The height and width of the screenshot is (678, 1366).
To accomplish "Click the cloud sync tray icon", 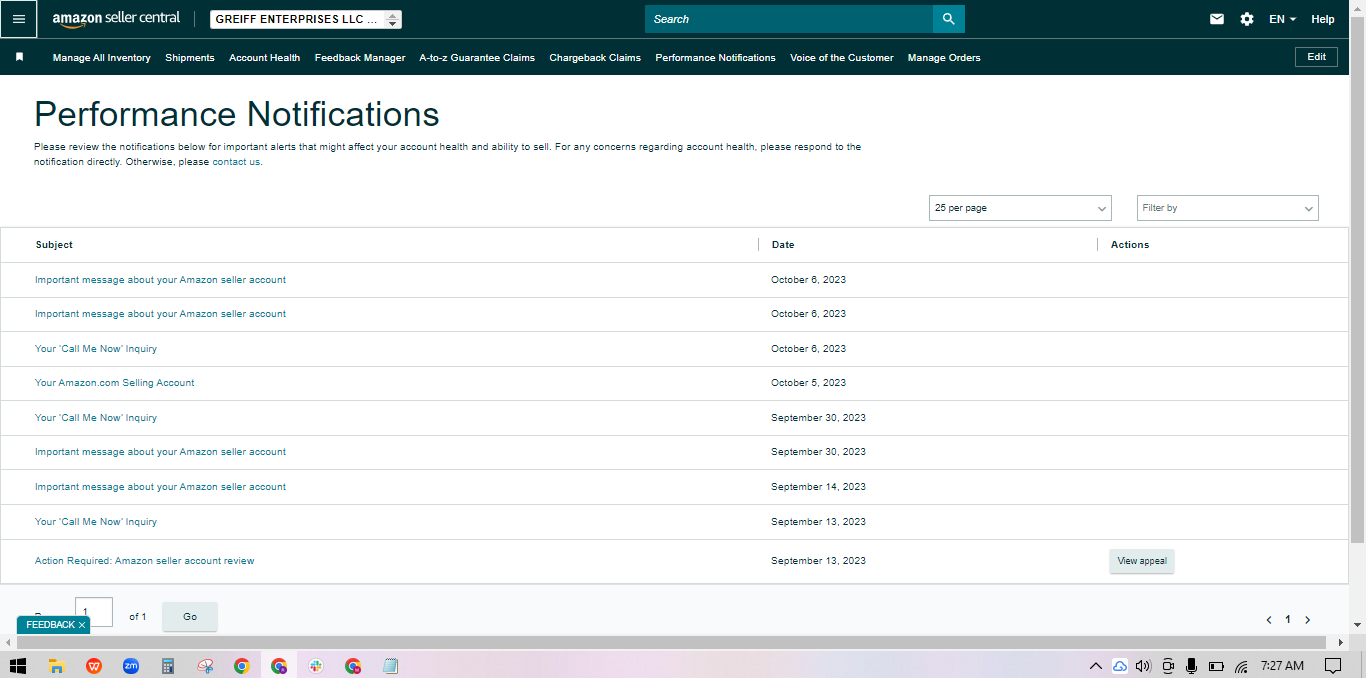I will (1120, 666).
